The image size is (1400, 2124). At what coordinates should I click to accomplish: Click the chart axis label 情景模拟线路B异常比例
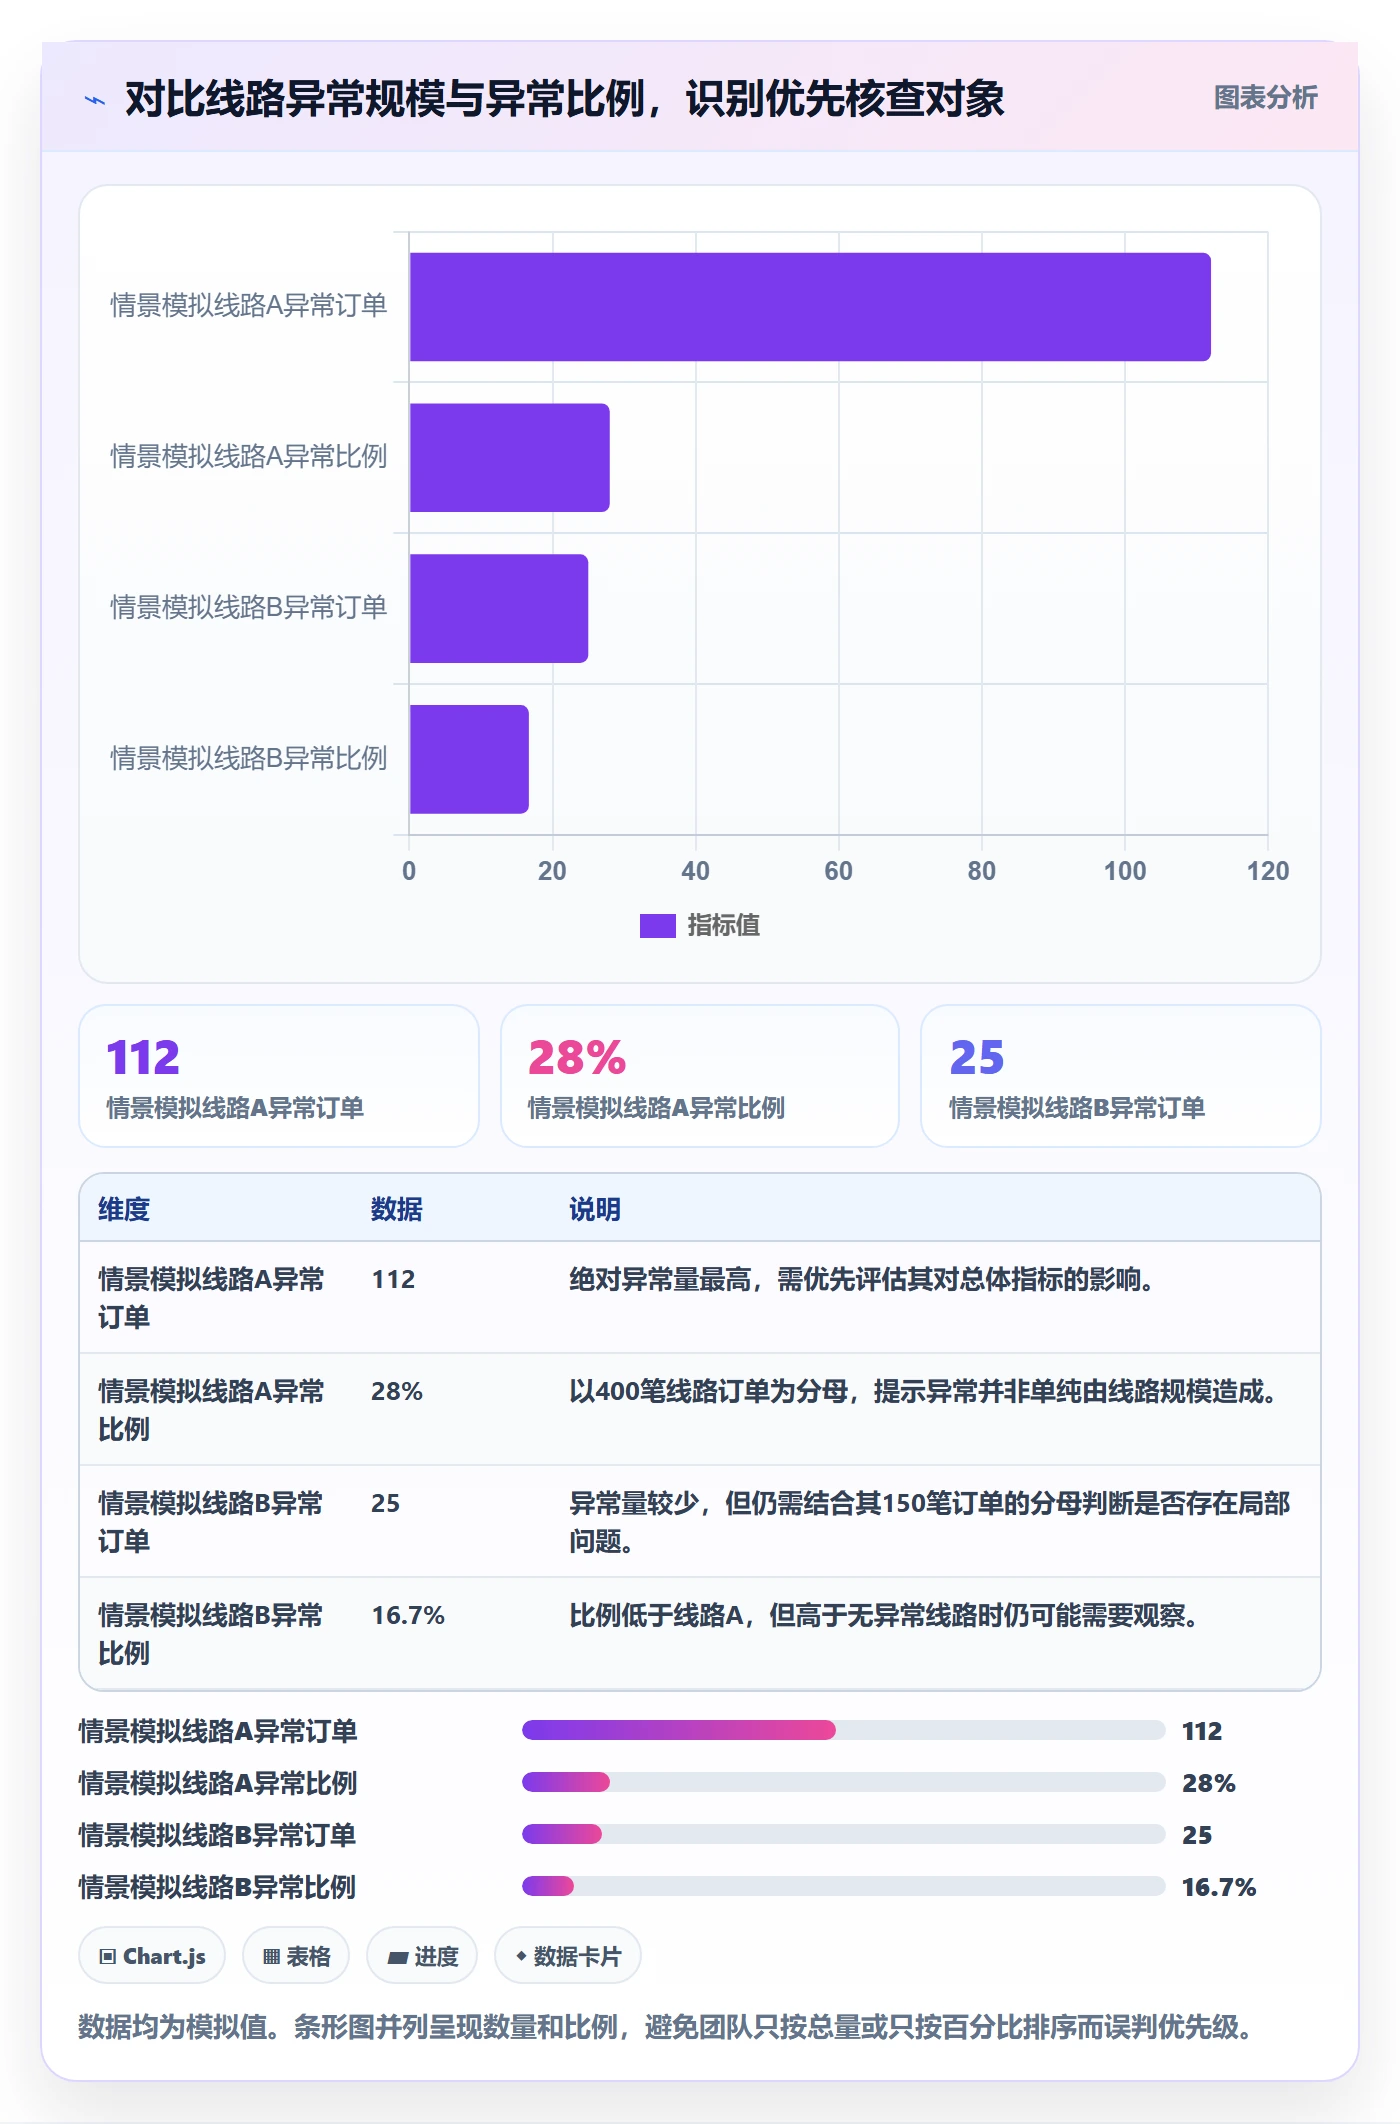(x=248, y=758)
